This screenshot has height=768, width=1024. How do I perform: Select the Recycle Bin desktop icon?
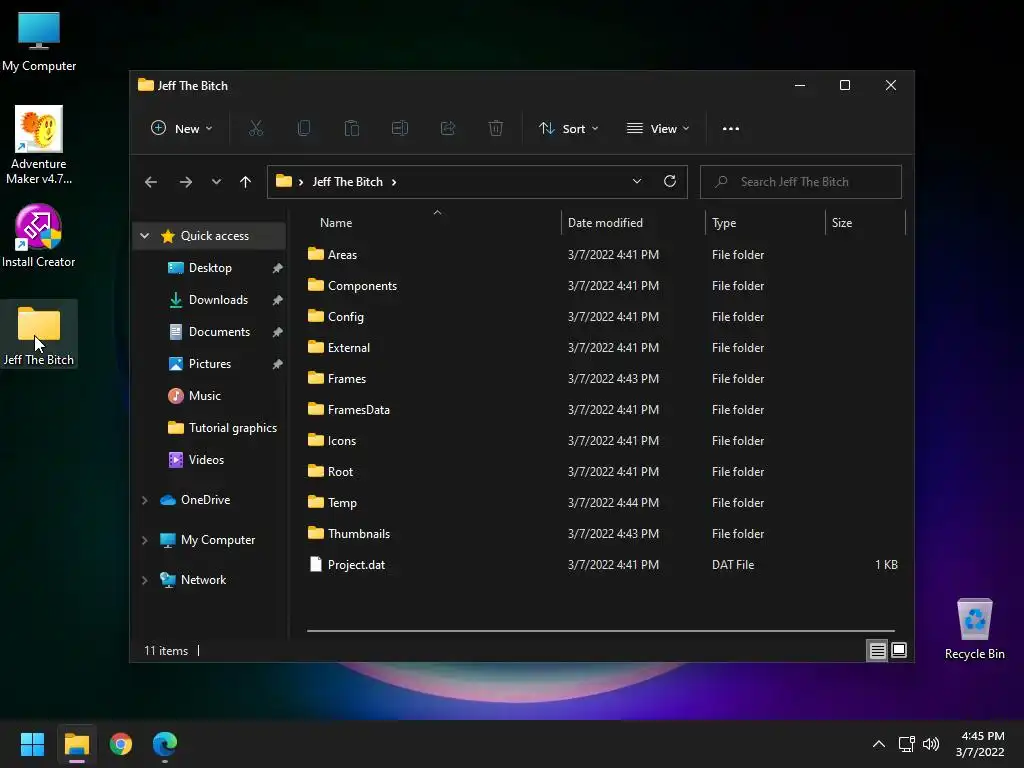pos(974,629)
